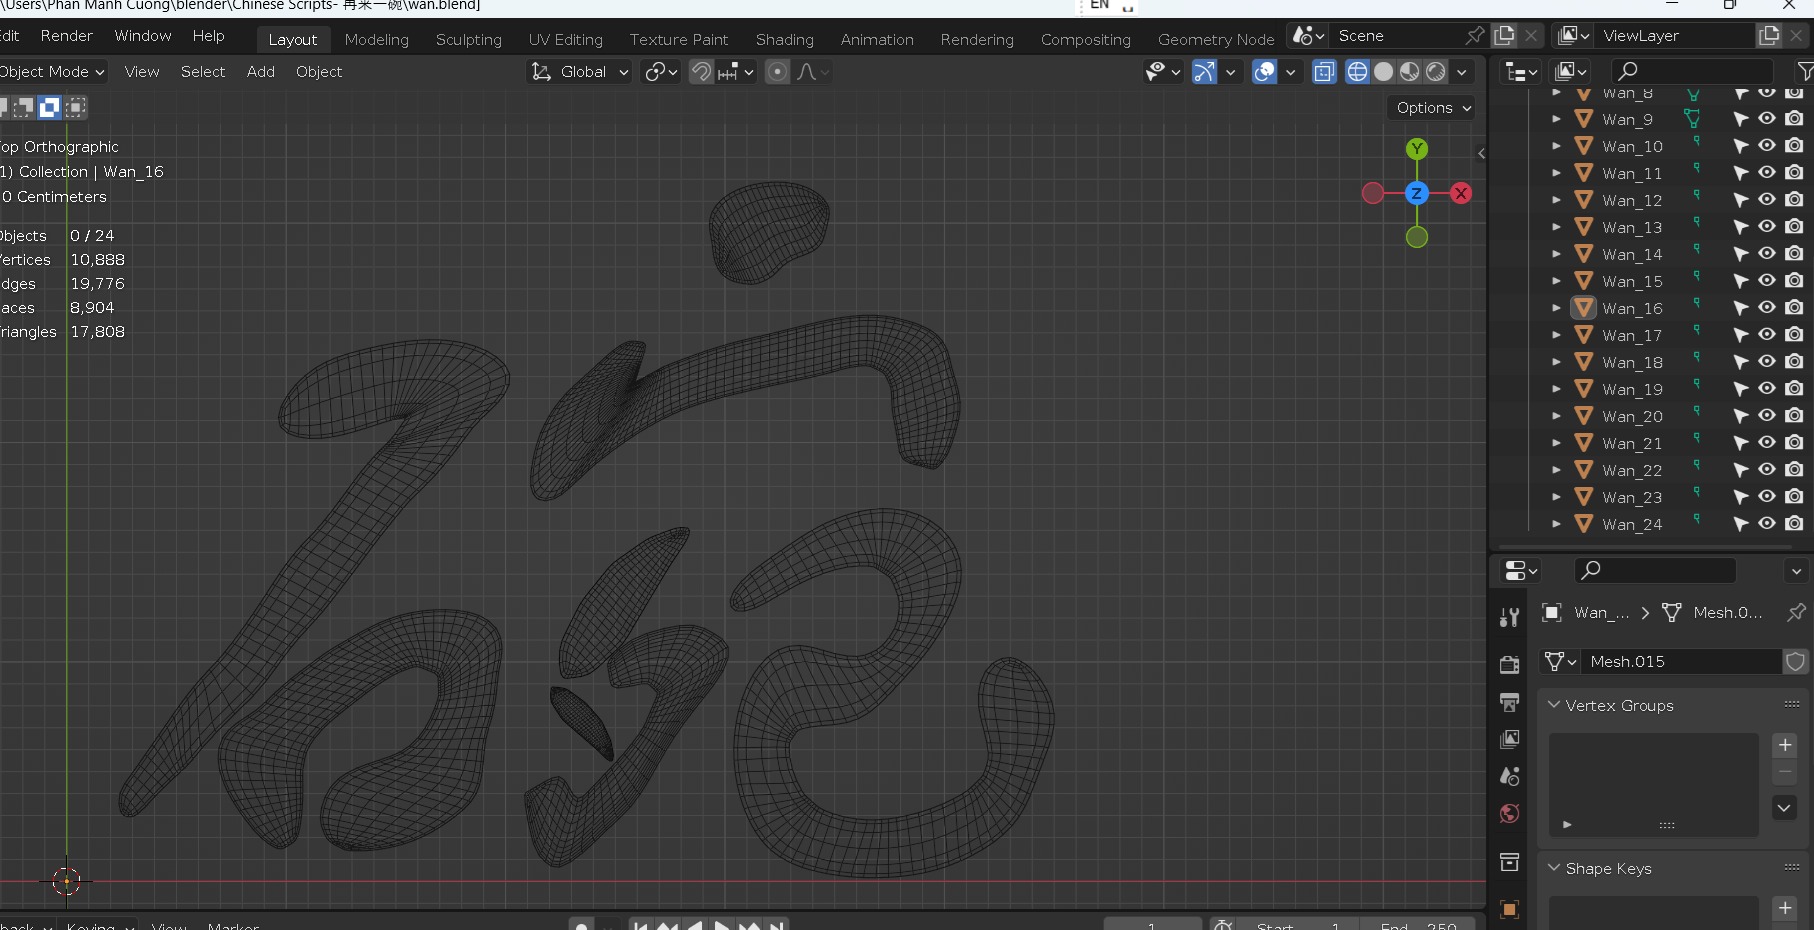
Task: Switch to the Modeling workspace tab
Action: 377,40
